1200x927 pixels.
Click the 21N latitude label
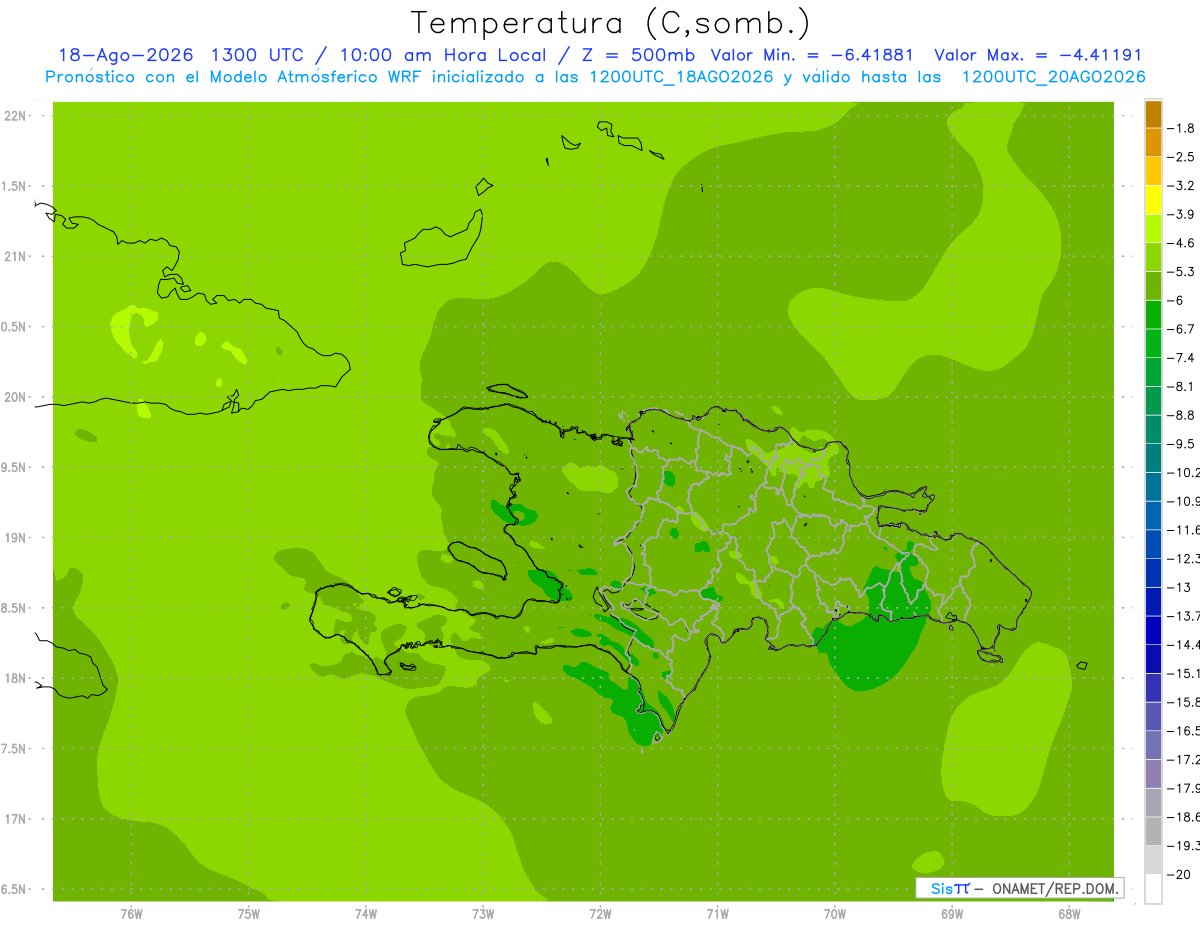tap(17, 257)
